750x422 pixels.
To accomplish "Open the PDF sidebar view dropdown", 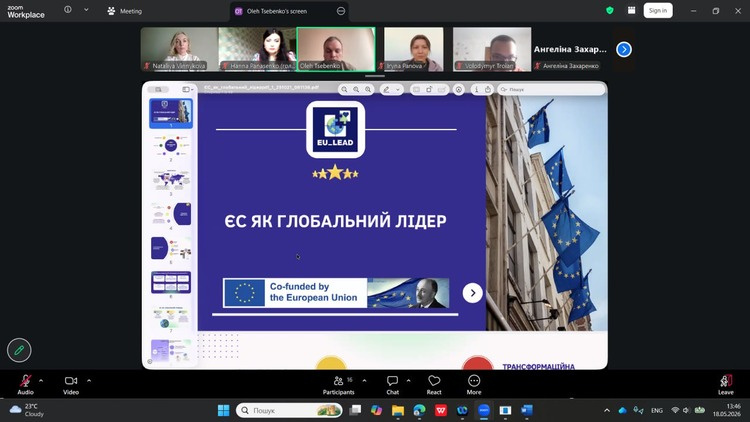I will coord(188,89).
